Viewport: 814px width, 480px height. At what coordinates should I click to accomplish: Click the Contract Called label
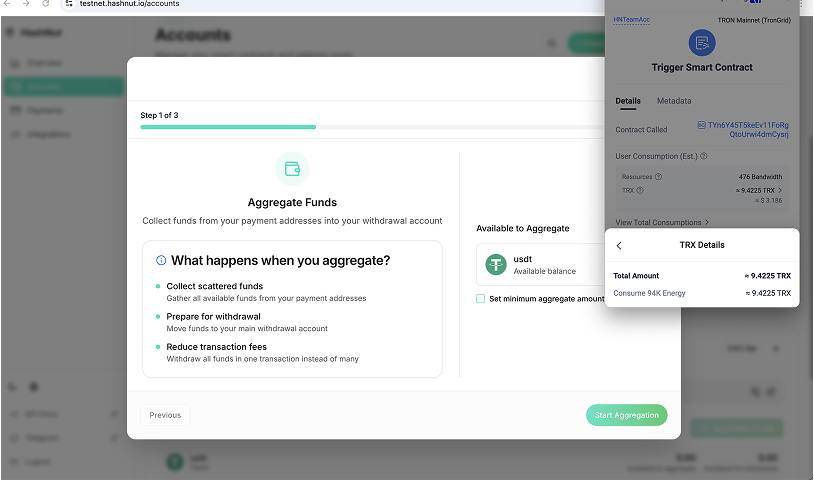tap(641, 130)
